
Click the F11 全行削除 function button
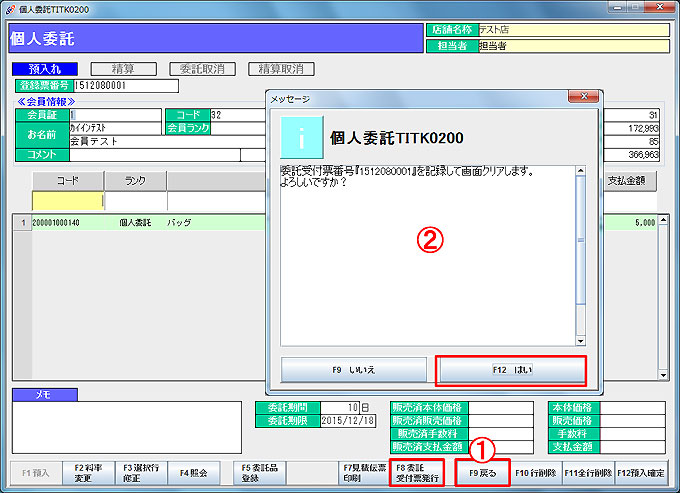588,473
